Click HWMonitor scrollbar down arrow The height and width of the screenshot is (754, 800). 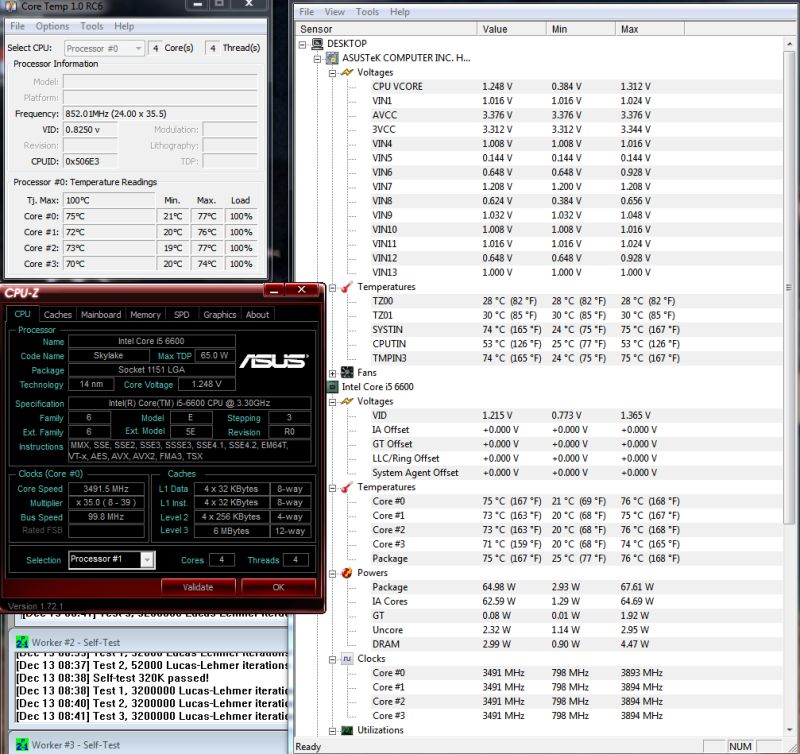[x=789, y=730]
